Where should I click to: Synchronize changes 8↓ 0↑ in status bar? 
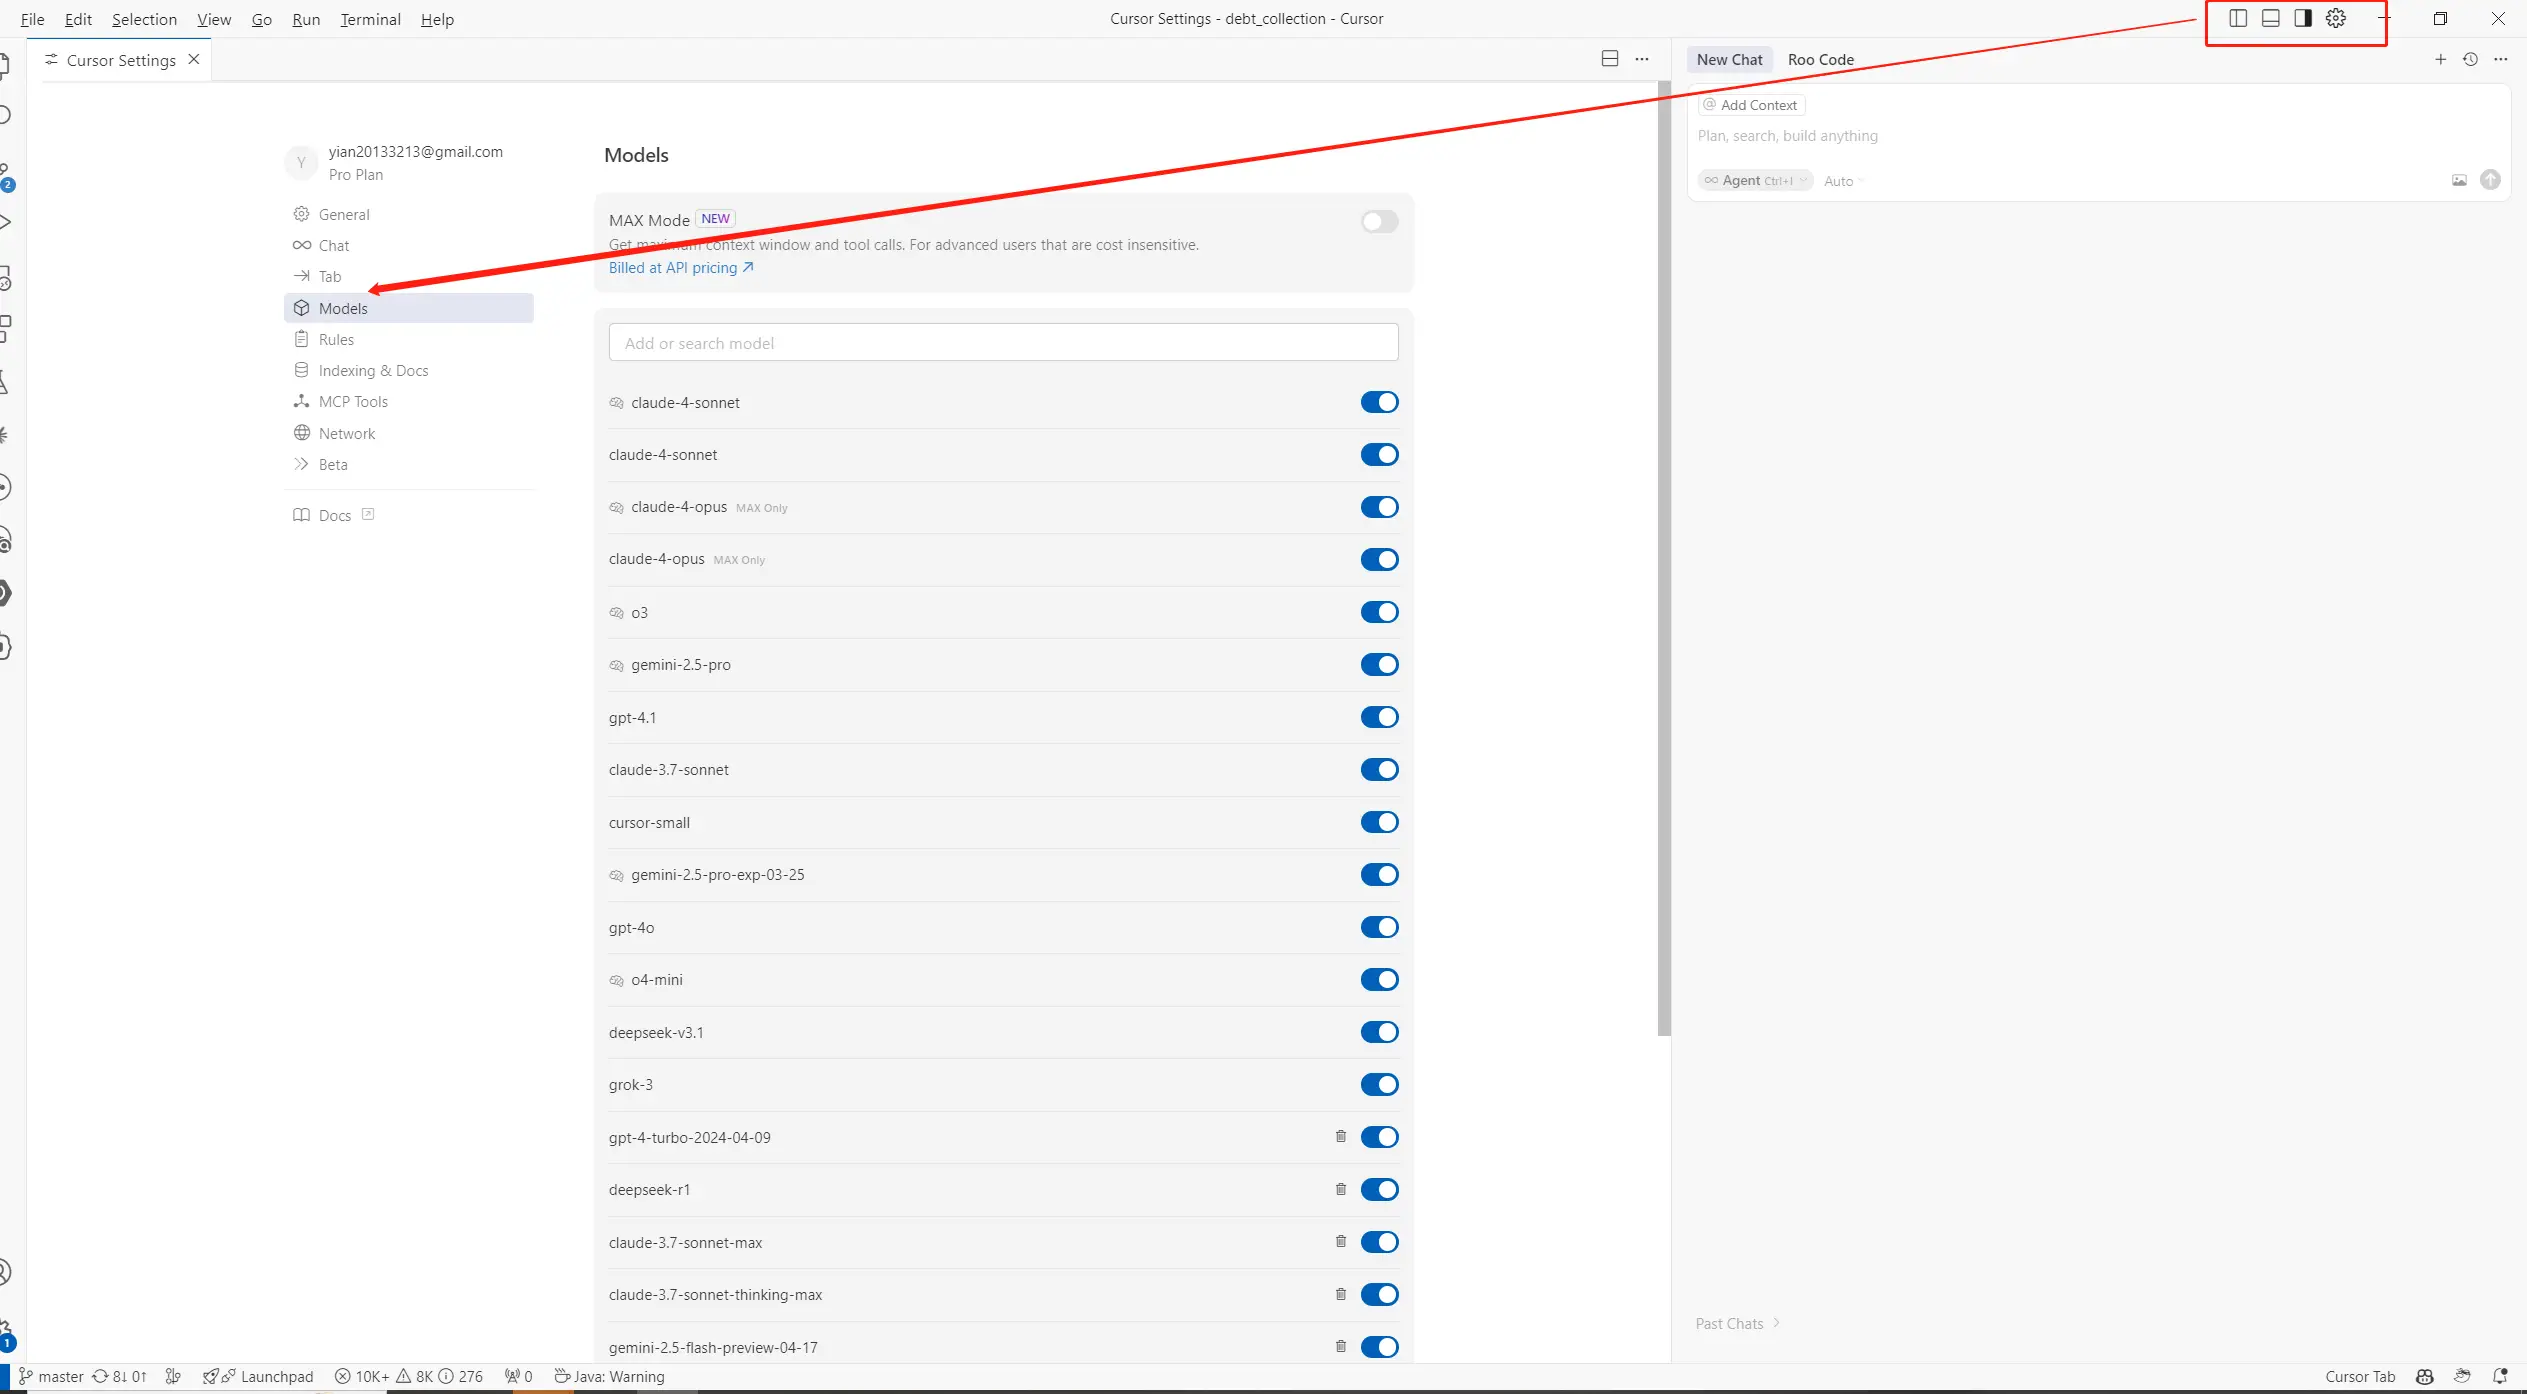[120, 1376]
